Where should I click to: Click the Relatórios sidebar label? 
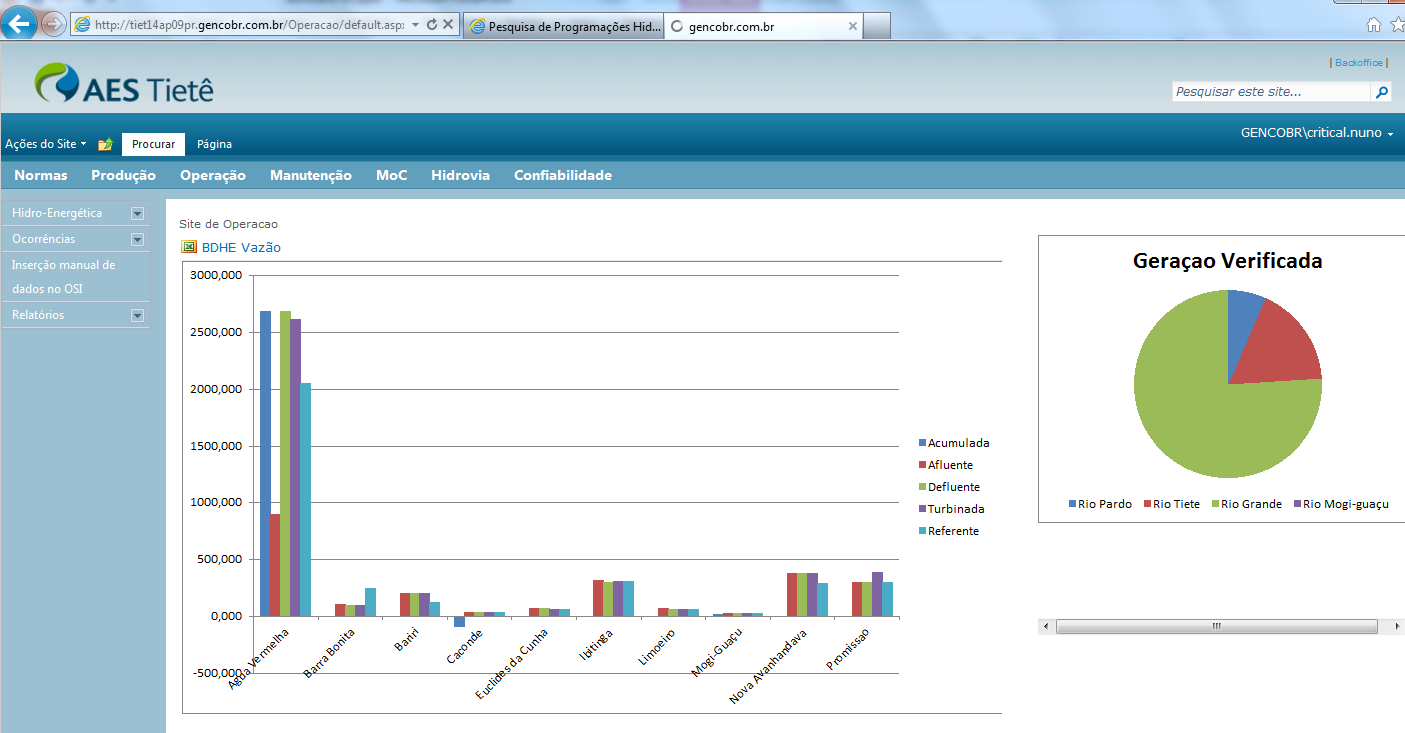coord(38,315)
